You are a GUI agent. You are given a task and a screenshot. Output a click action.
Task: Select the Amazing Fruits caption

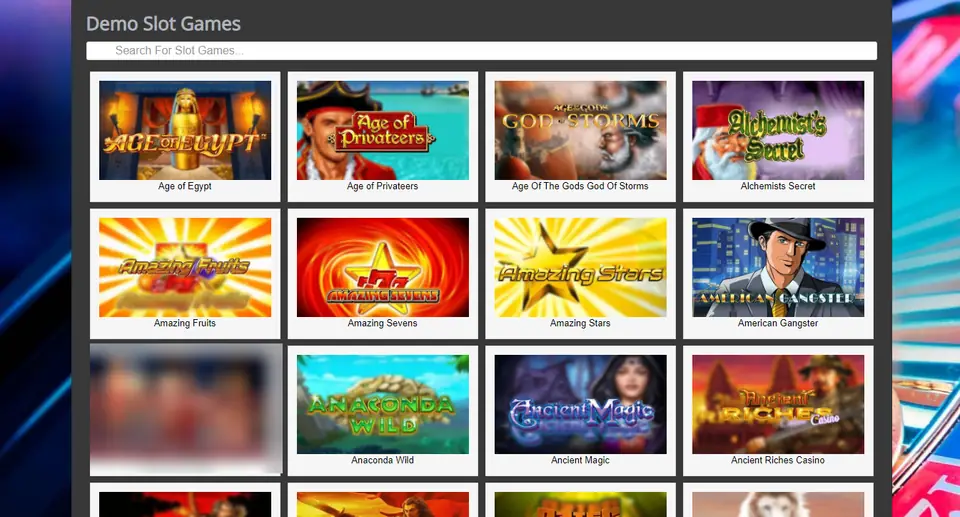(x=185, y=323)
